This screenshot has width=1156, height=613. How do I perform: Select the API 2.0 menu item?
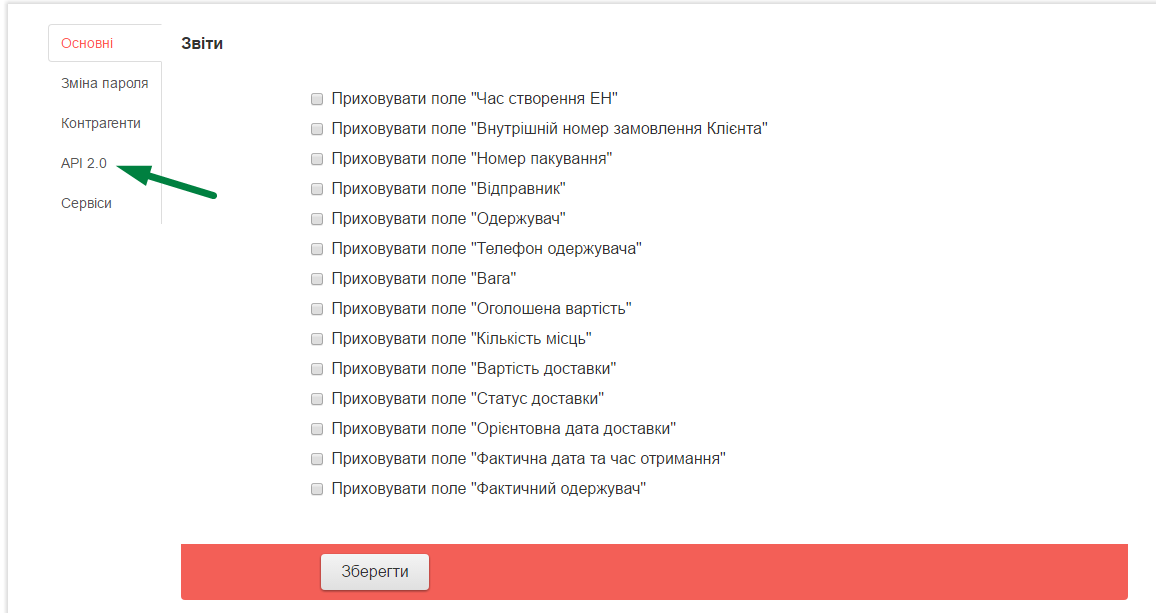(x=84, y=163)
